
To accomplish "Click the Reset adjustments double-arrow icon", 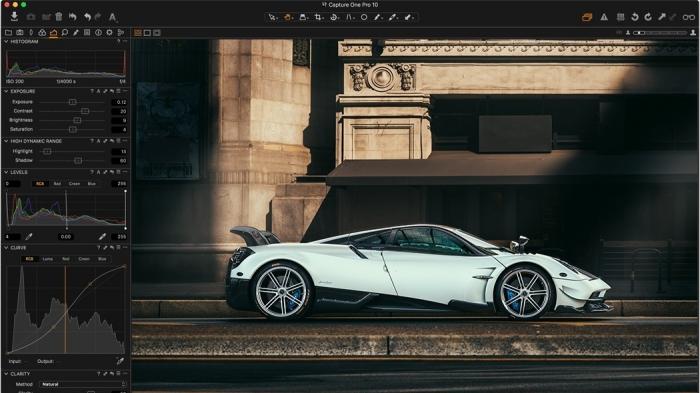I will [73, 17].
